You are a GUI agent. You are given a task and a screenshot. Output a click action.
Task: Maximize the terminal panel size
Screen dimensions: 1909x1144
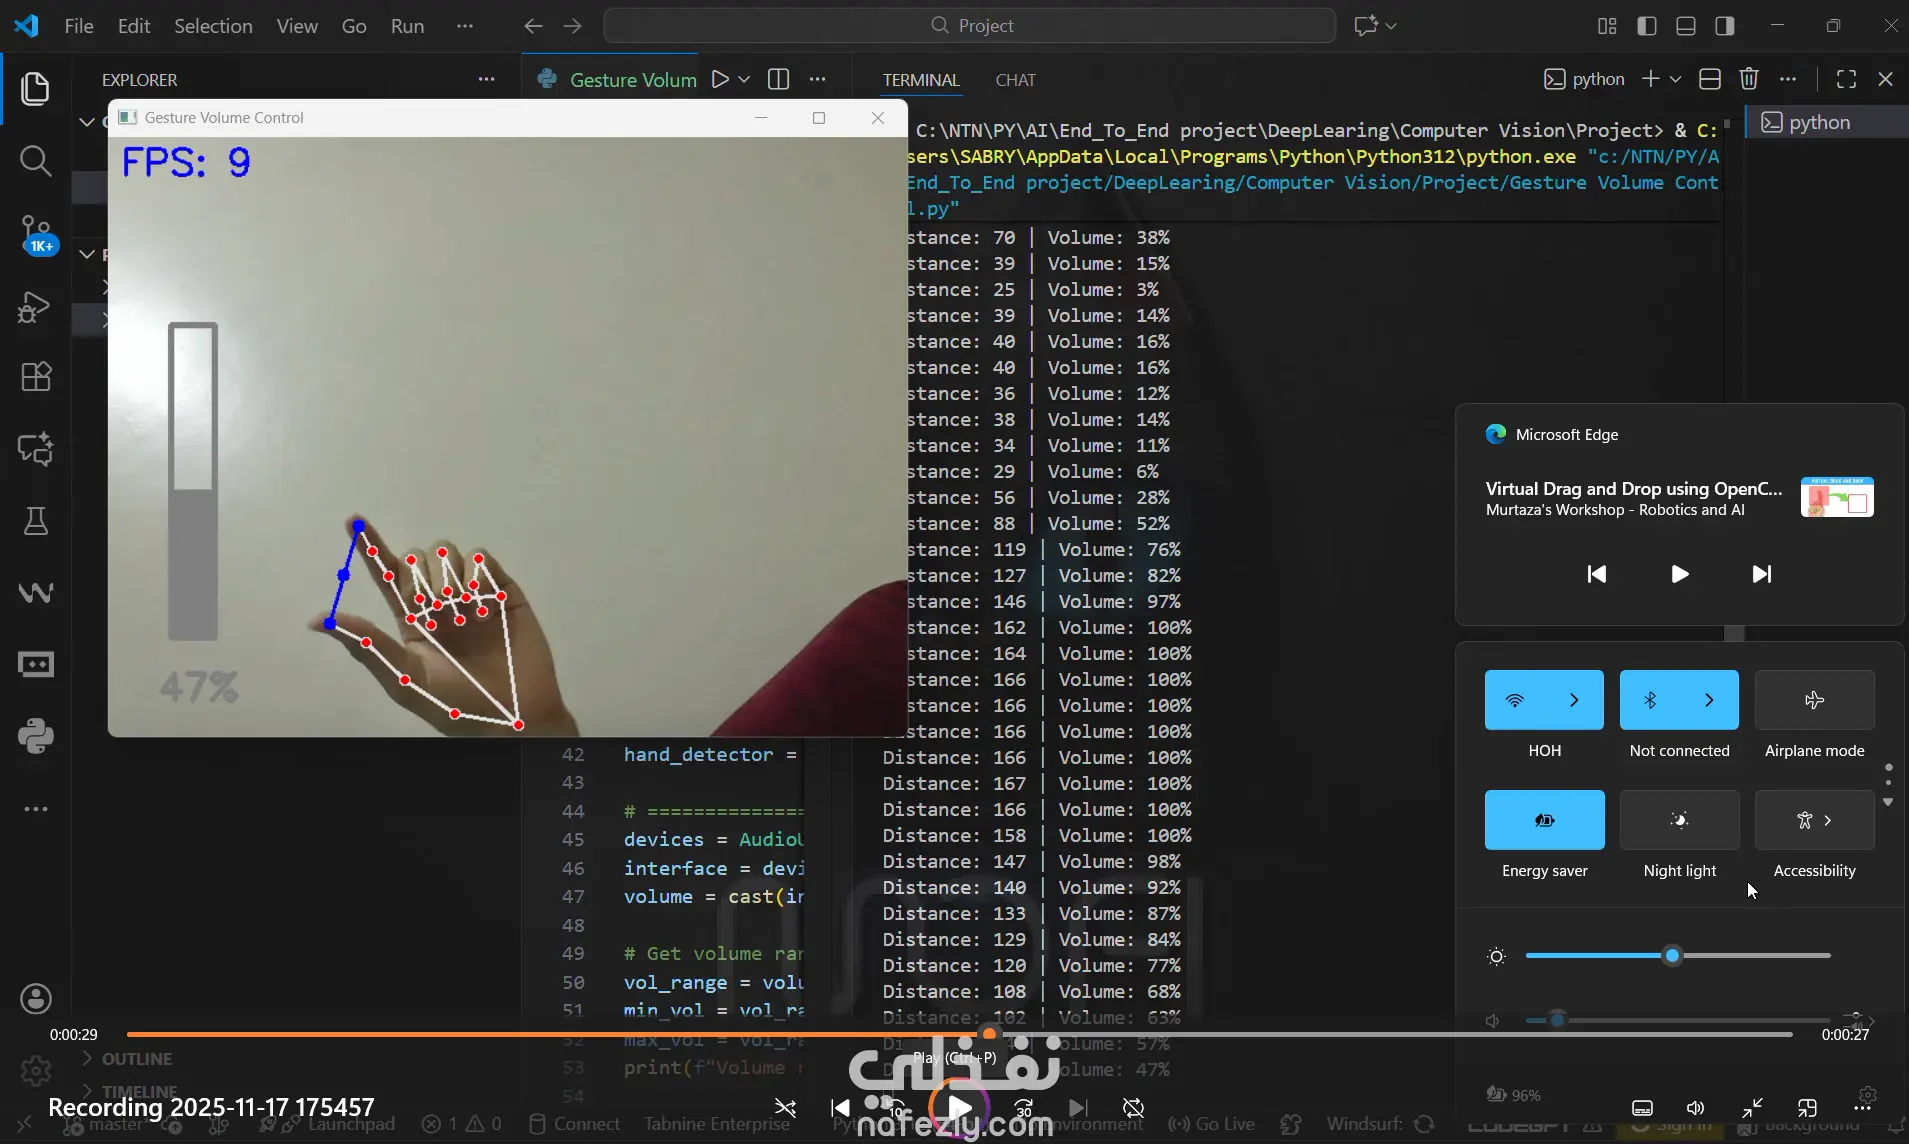point(1846,79)
